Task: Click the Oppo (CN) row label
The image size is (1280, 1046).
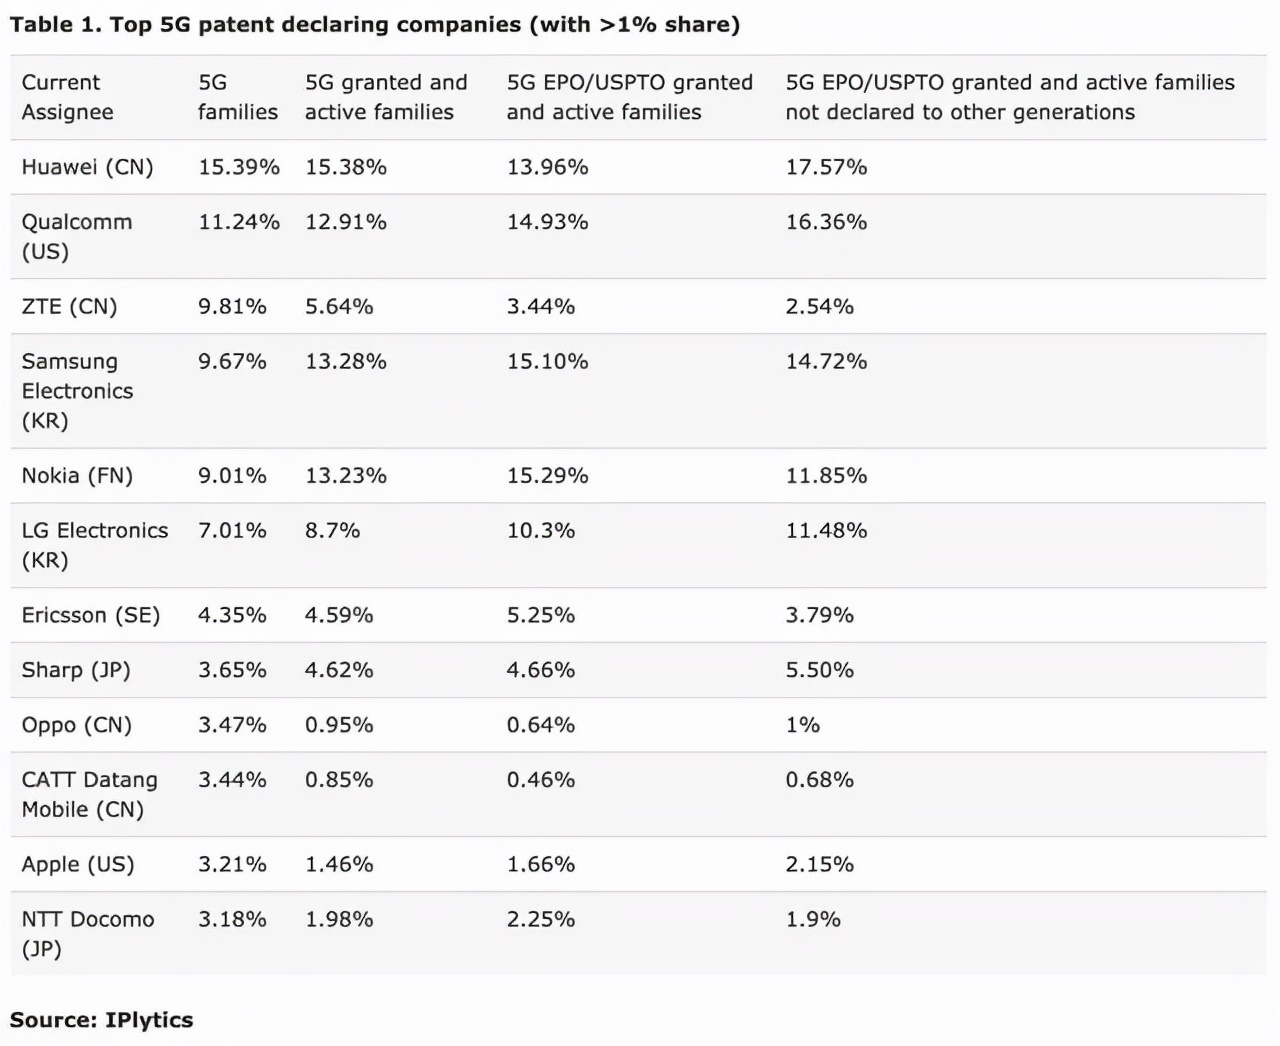Action: tap(76, 725)
